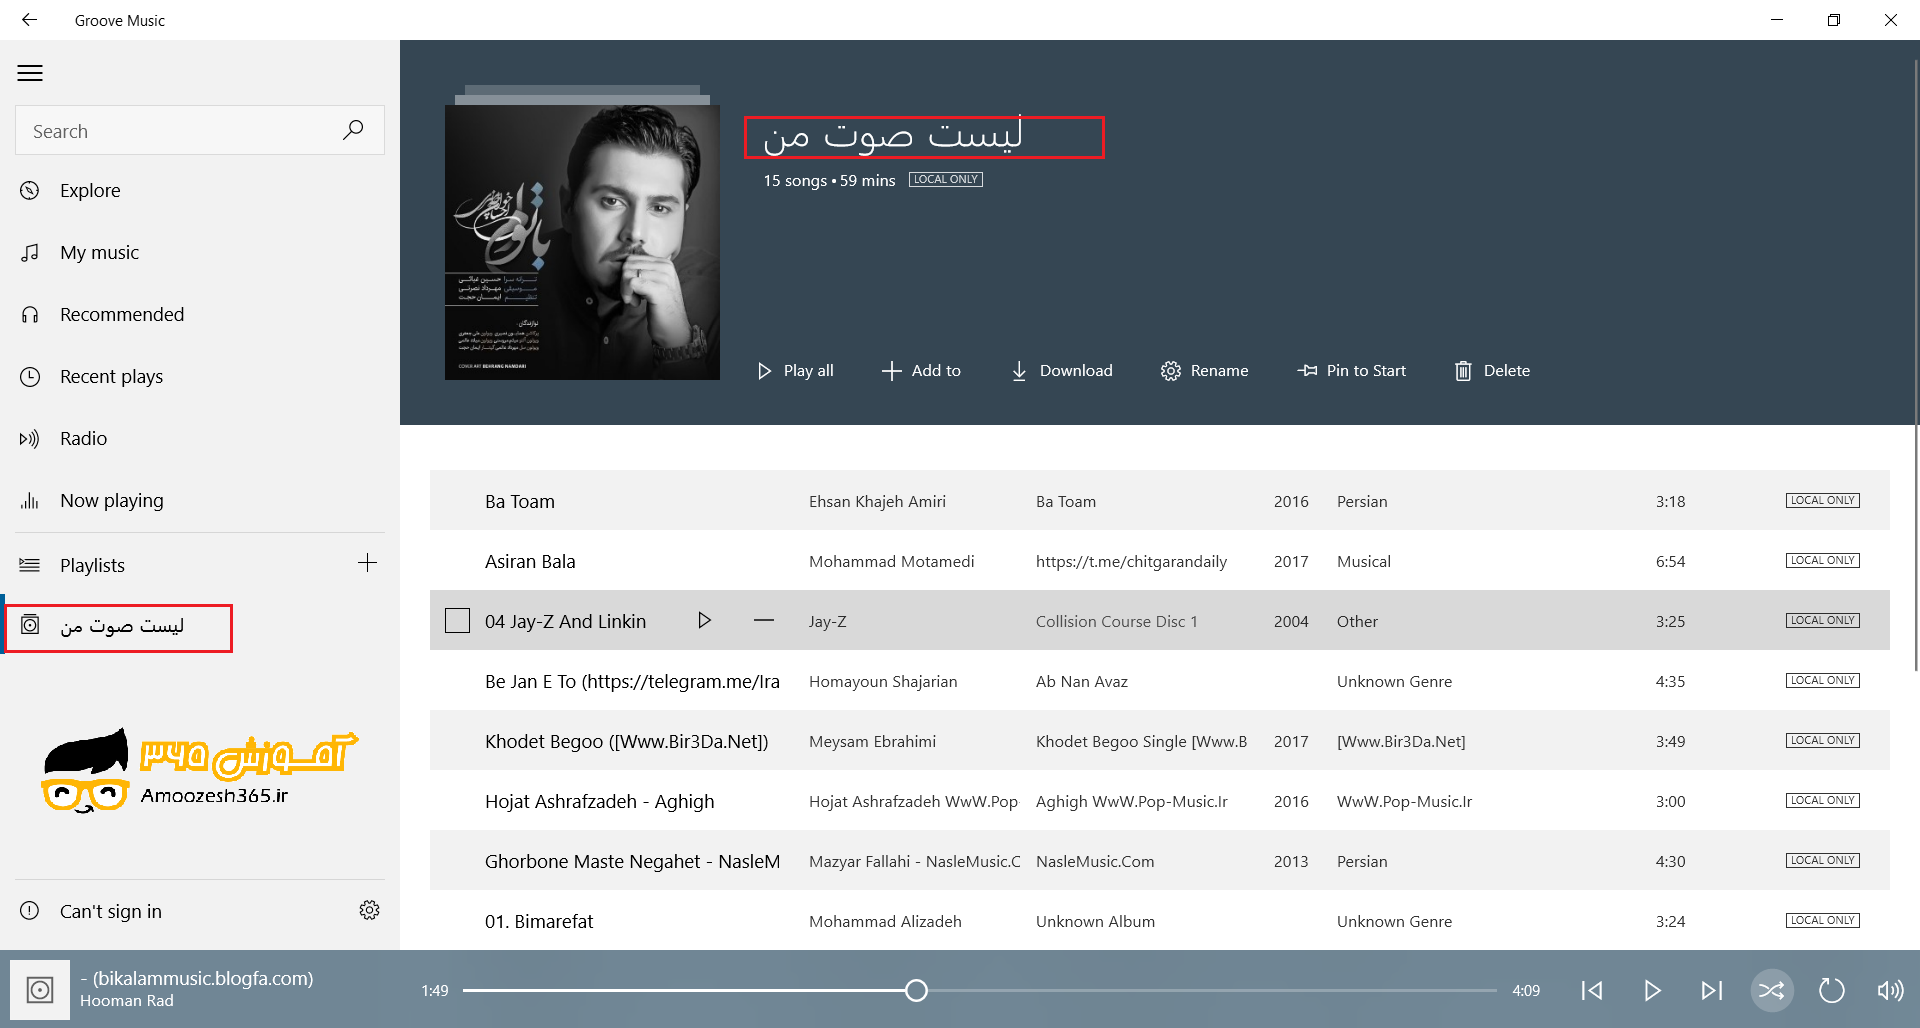
Task: Toggle repeat playback
Action: click(1830, 990)
